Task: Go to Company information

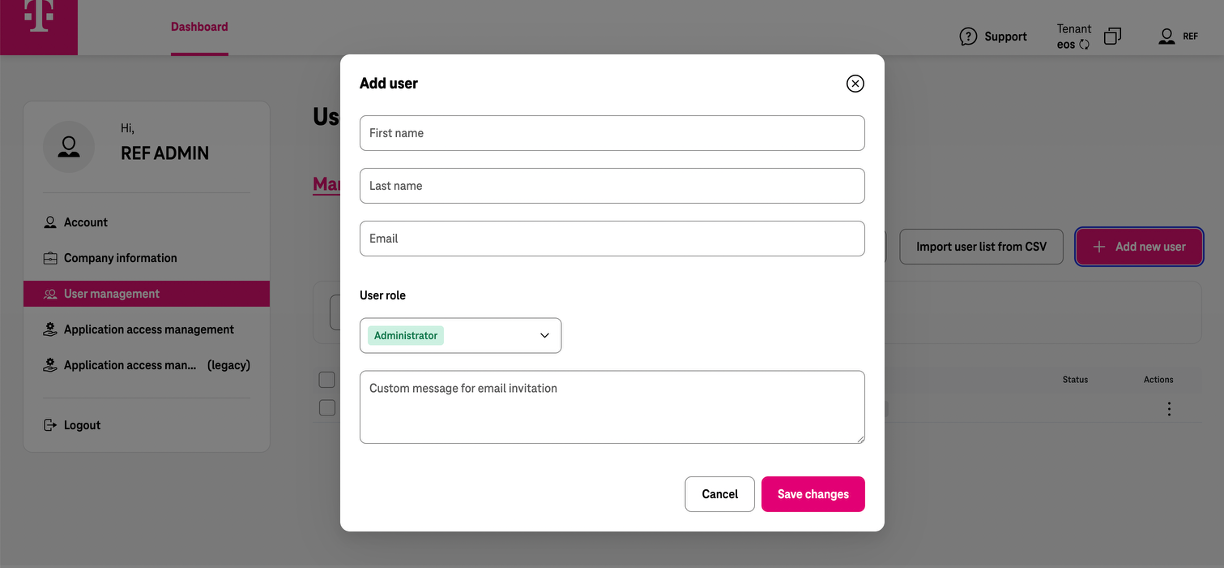Action: 120,258
